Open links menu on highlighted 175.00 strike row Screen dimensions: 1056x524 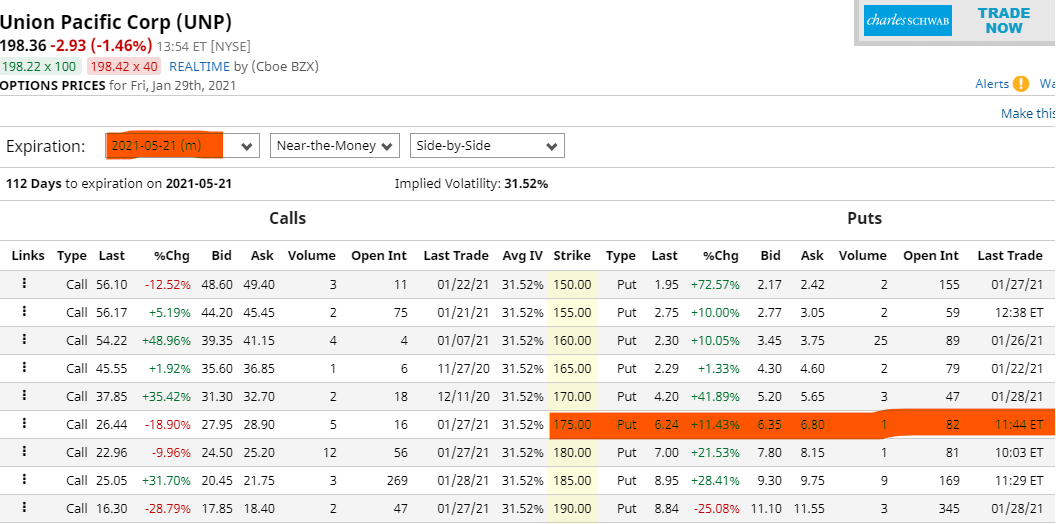tap(25, 424)
